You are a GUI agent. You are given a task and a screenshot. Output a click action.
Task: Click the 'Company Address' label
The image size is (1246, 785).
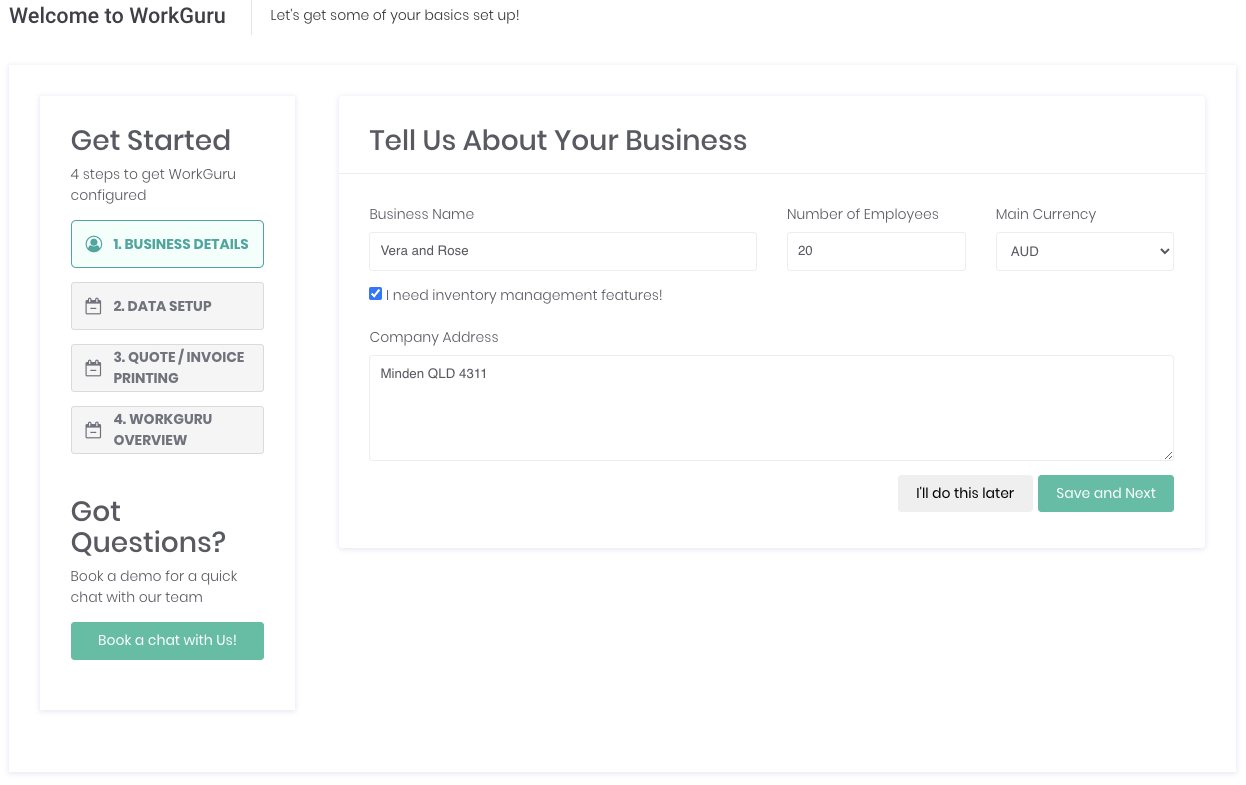pos(433,337)
